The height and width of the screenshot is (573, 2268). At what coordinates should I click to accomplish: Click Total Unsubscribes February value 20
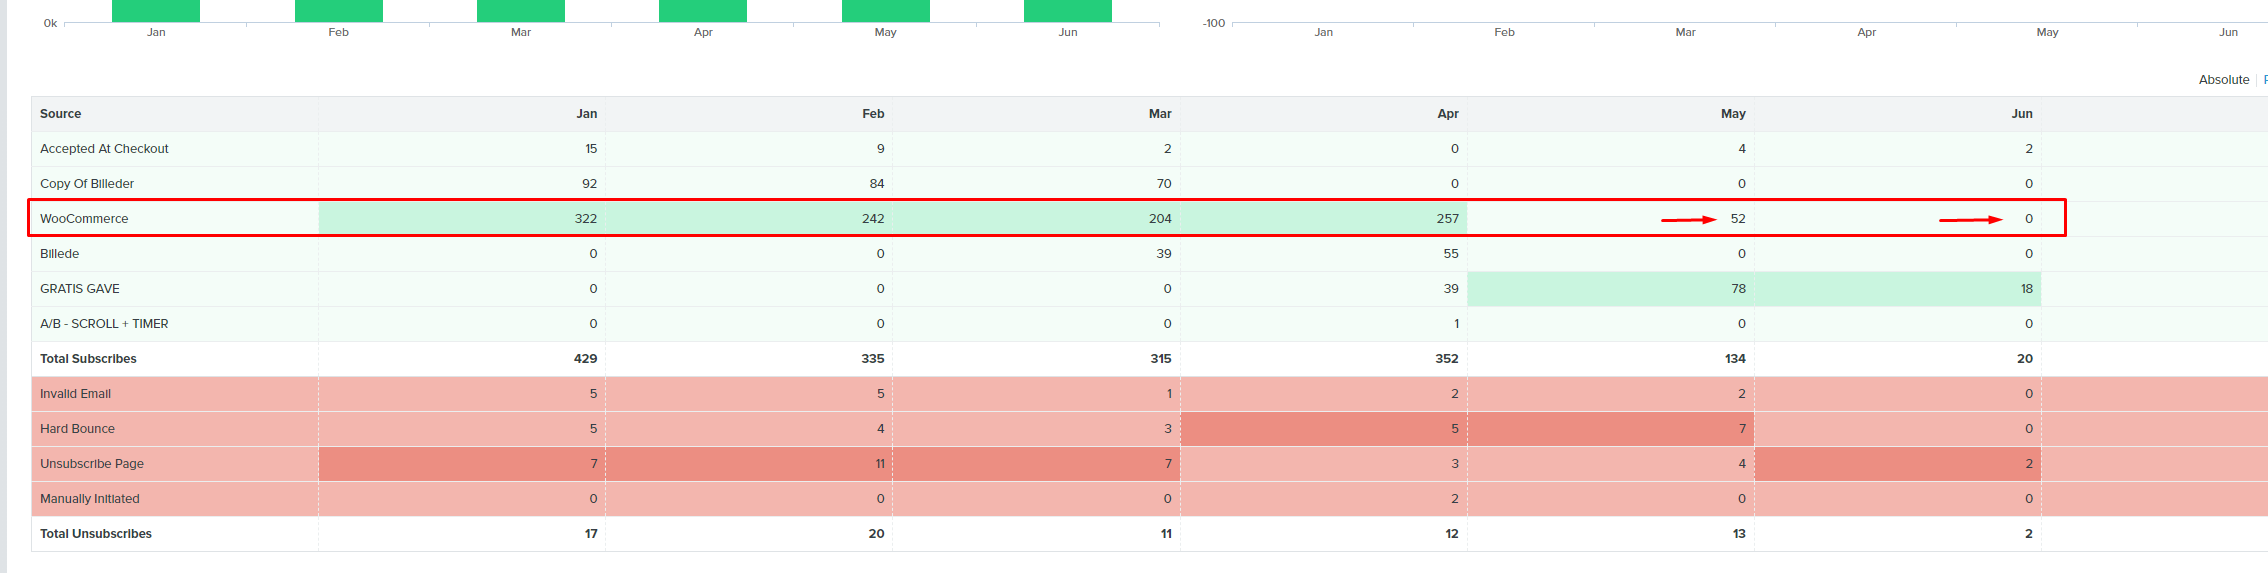[x=877, y=534]
